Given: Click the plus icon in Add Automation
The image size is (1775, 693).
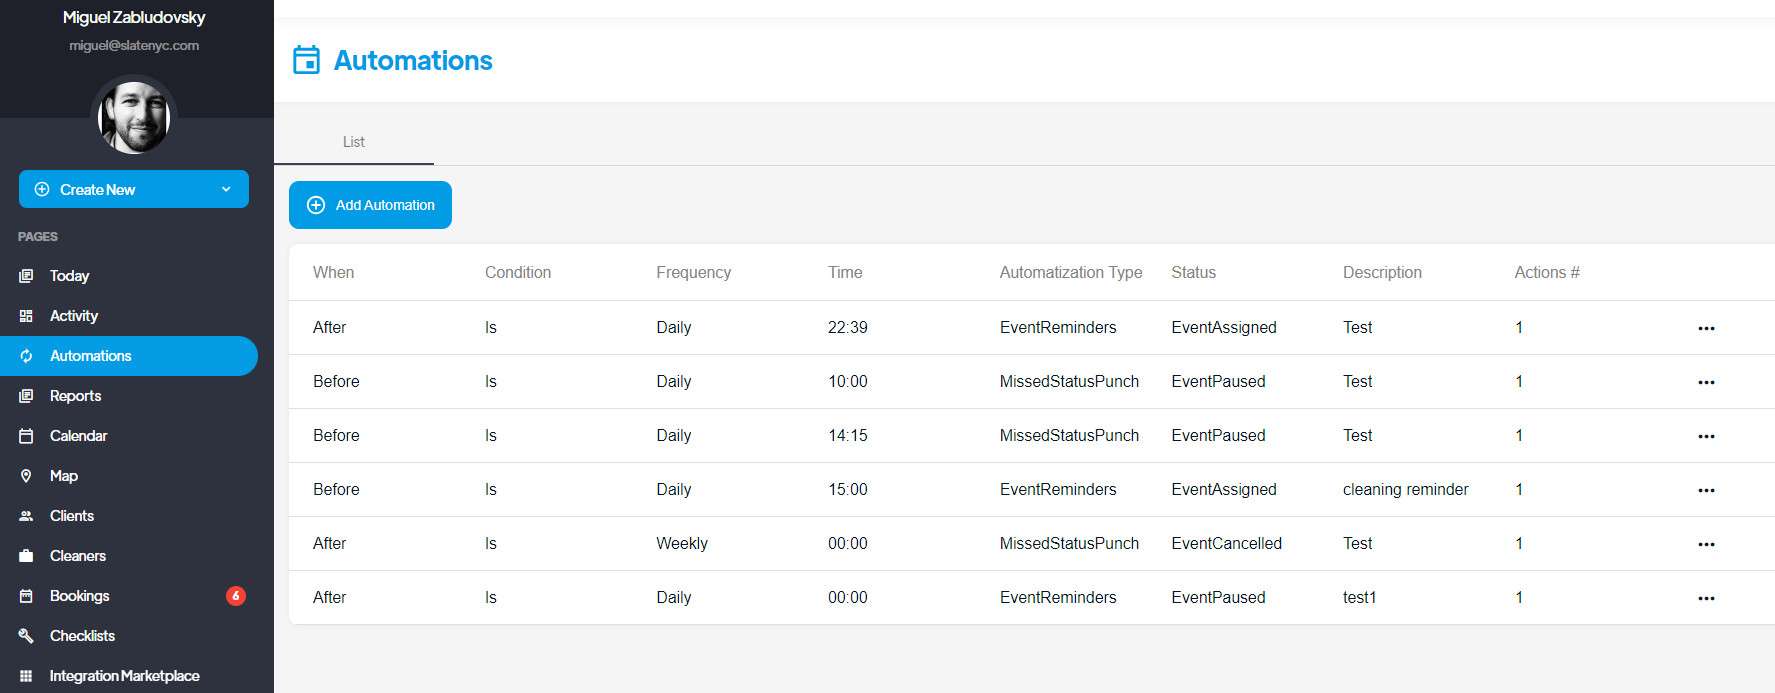Looking at the screenshot, I should pyautogui.click(x=316, y=205).
